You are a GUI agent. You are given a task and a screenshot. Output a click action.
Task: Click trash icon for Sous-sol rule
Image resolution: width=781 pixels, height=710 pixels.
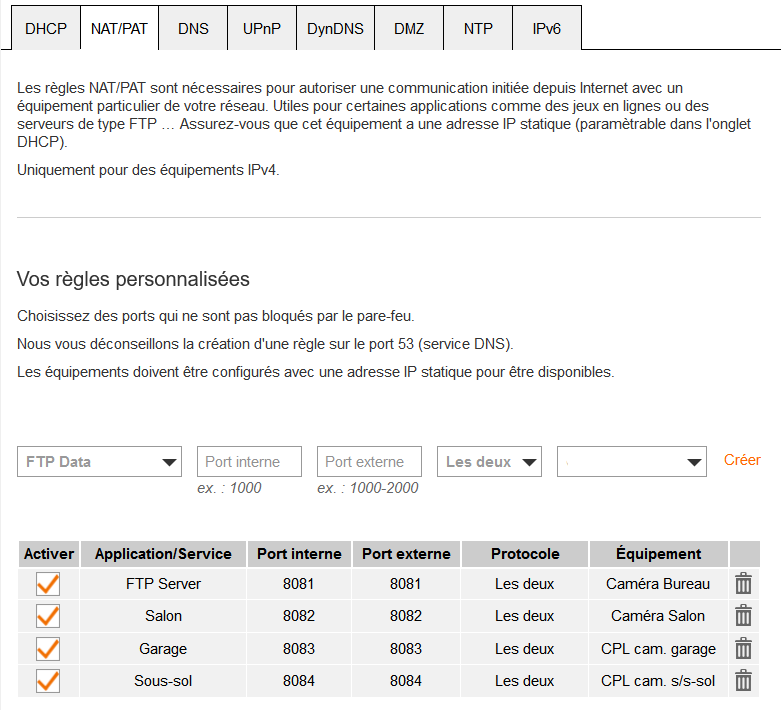tap(743, 681)
